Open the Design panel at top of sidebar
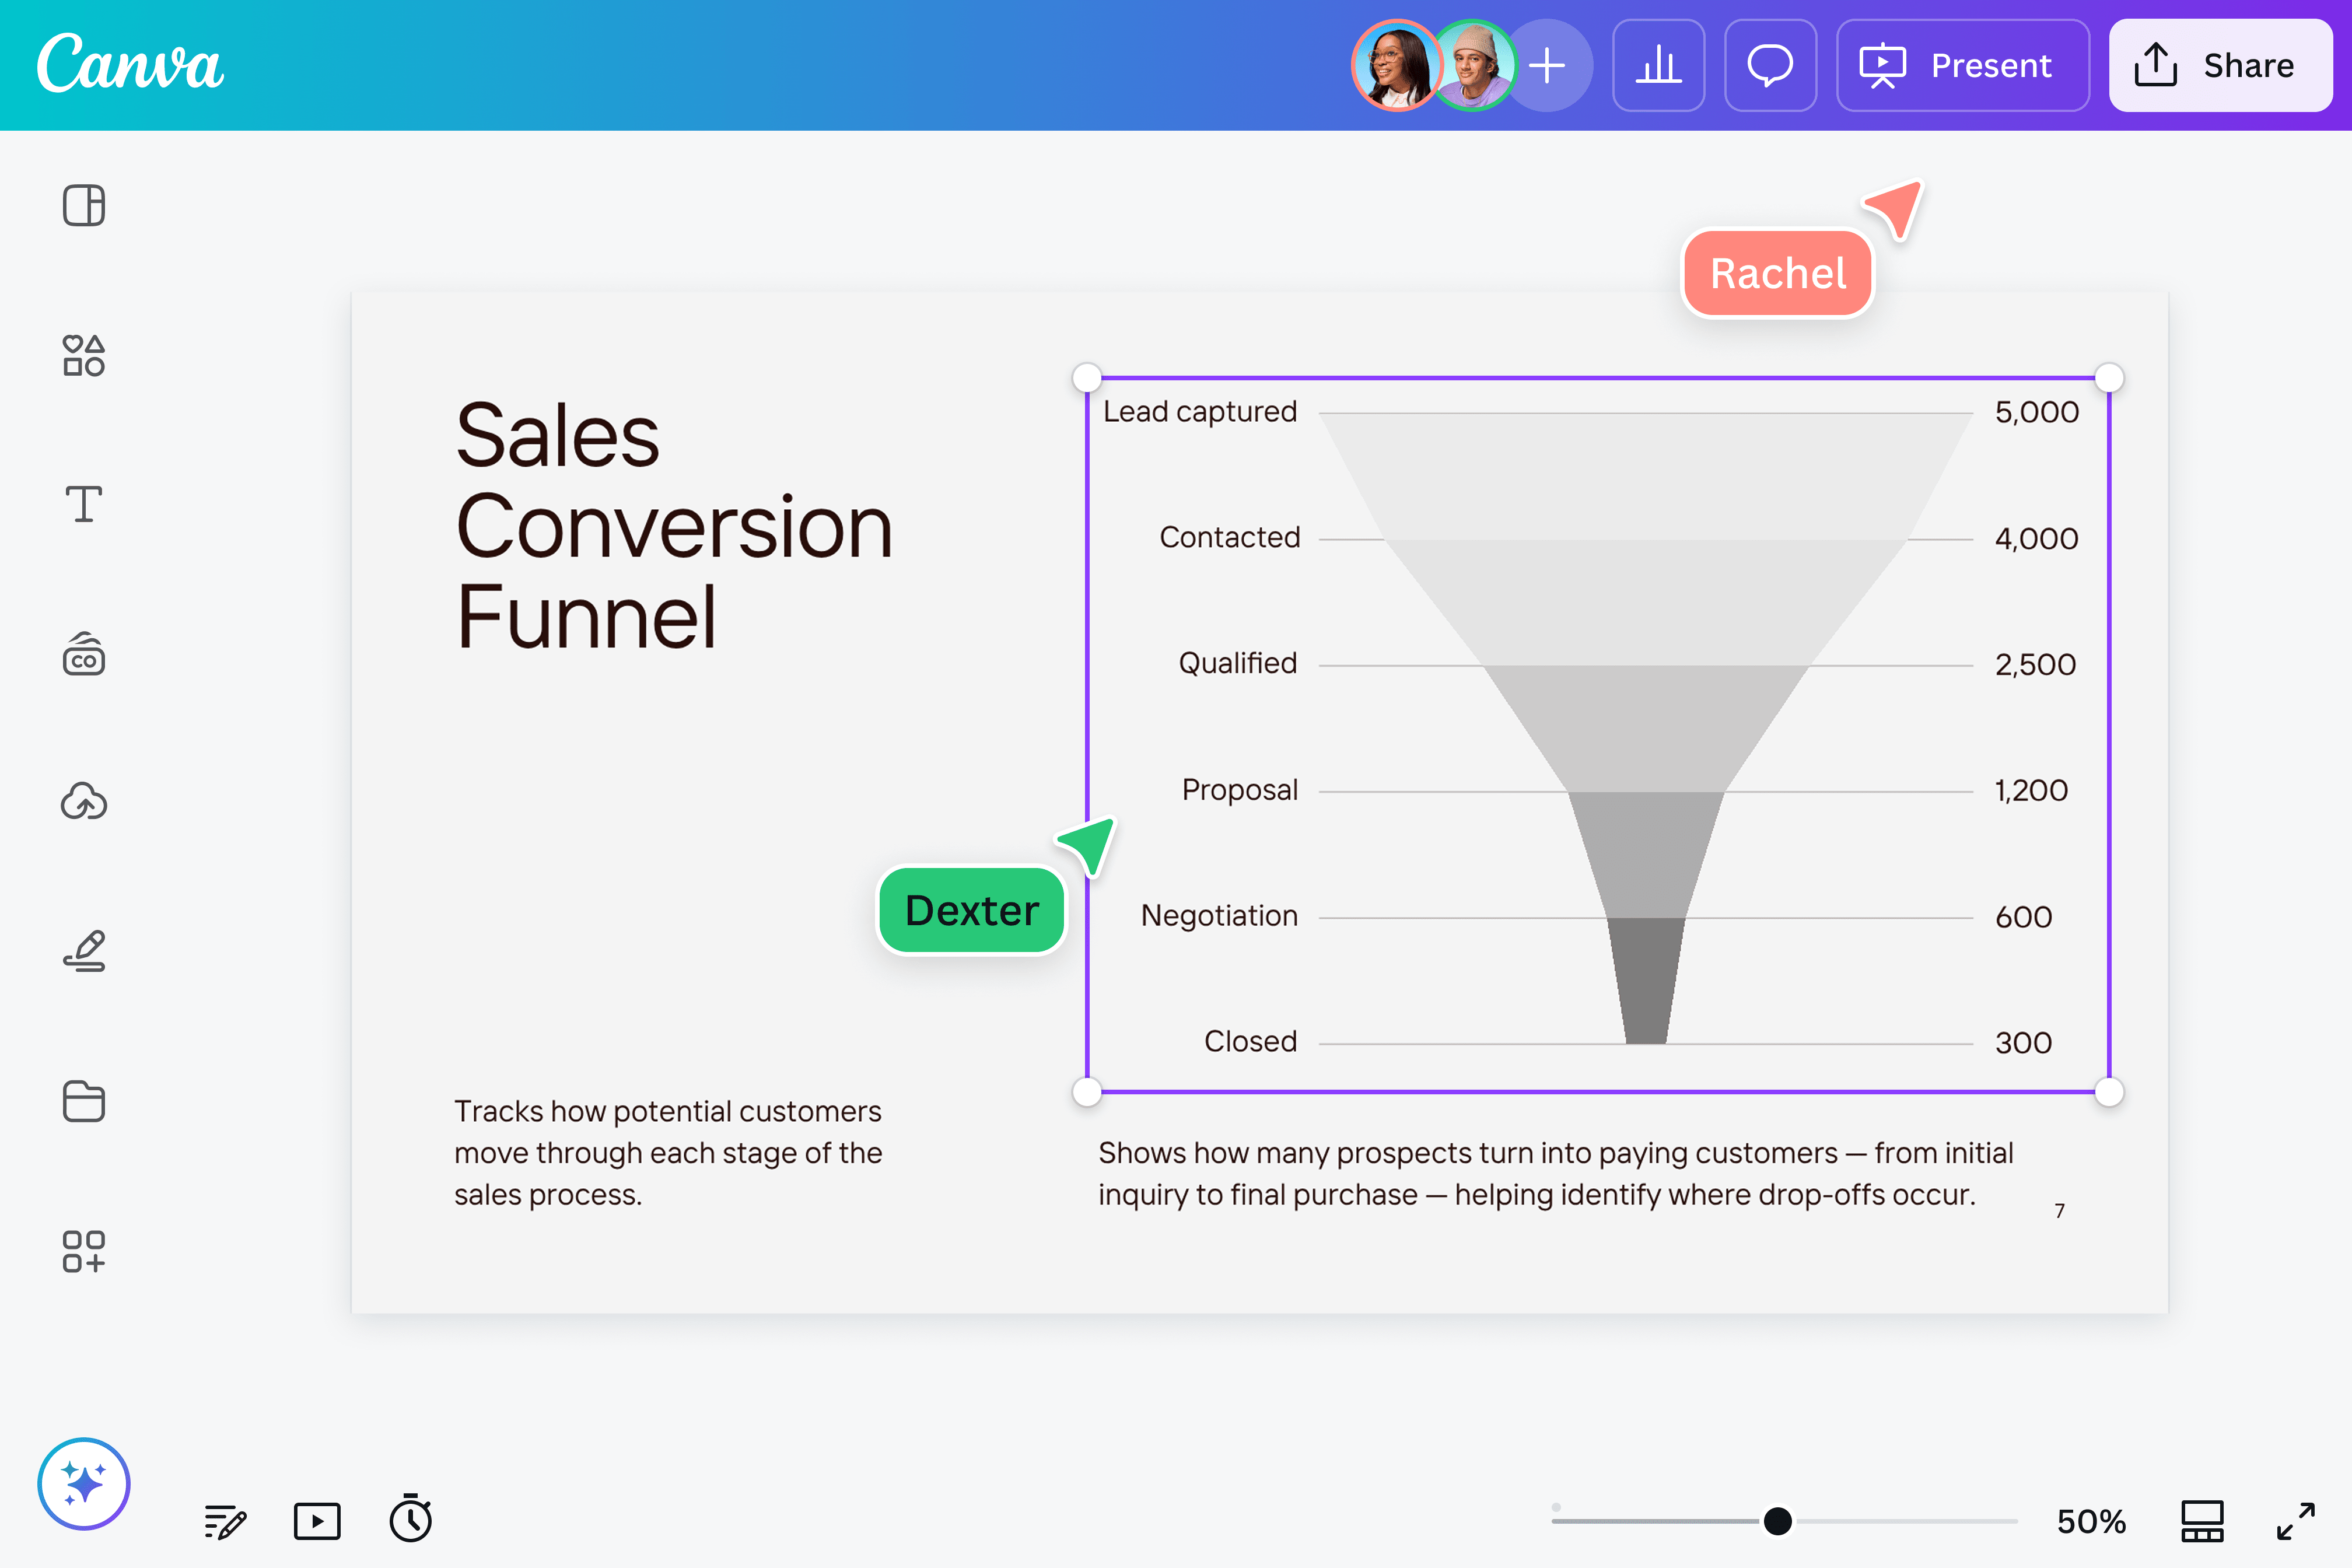Image resolution: width=2352 pixels, height=1568 pixels. (x=84, y=205)
